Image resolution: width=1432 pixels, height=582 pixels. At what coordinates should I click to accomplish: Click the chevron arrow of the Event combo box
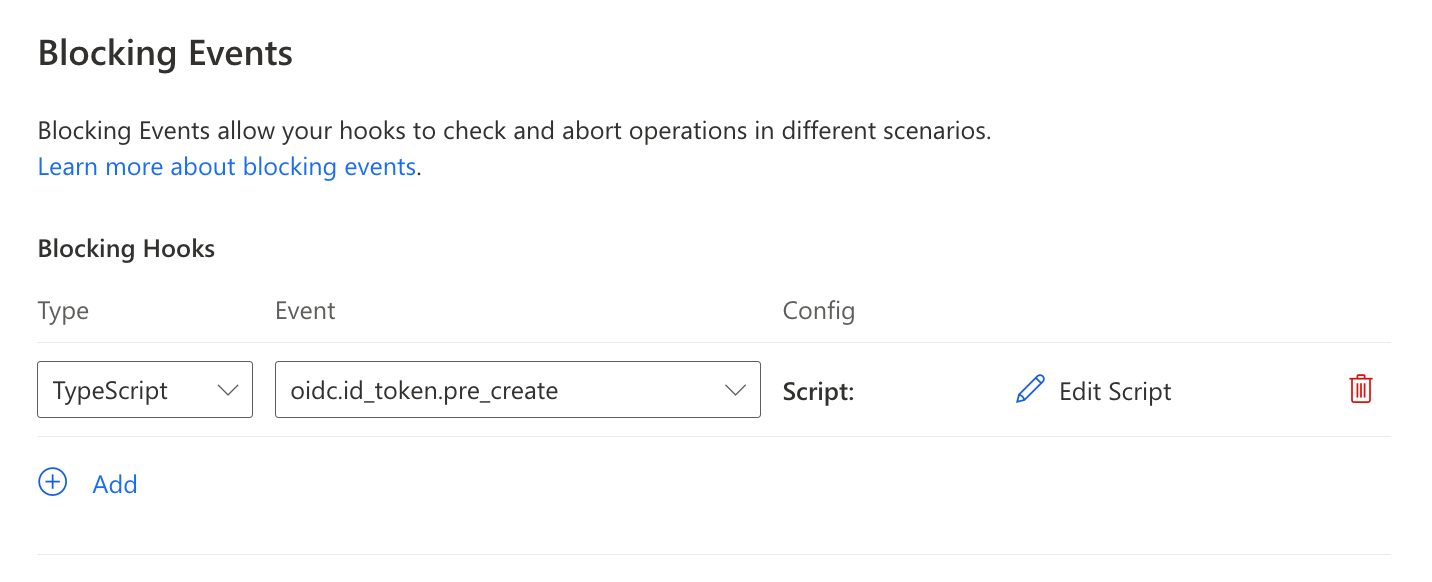pos(736,390)
